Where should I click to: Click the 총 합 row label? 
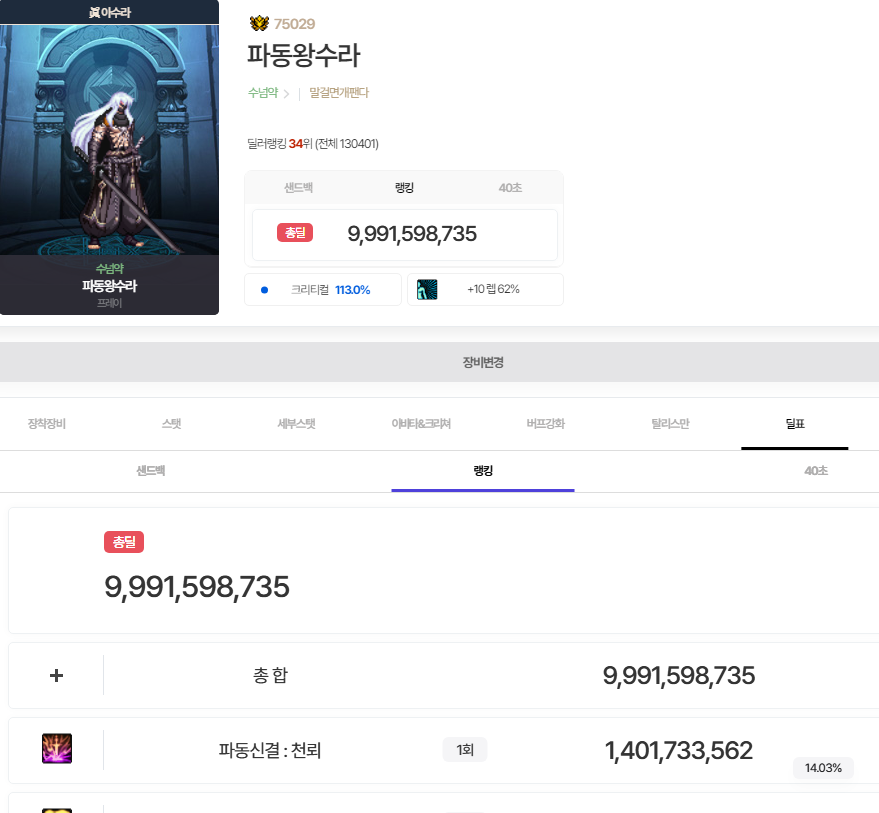tap(270, 675)
